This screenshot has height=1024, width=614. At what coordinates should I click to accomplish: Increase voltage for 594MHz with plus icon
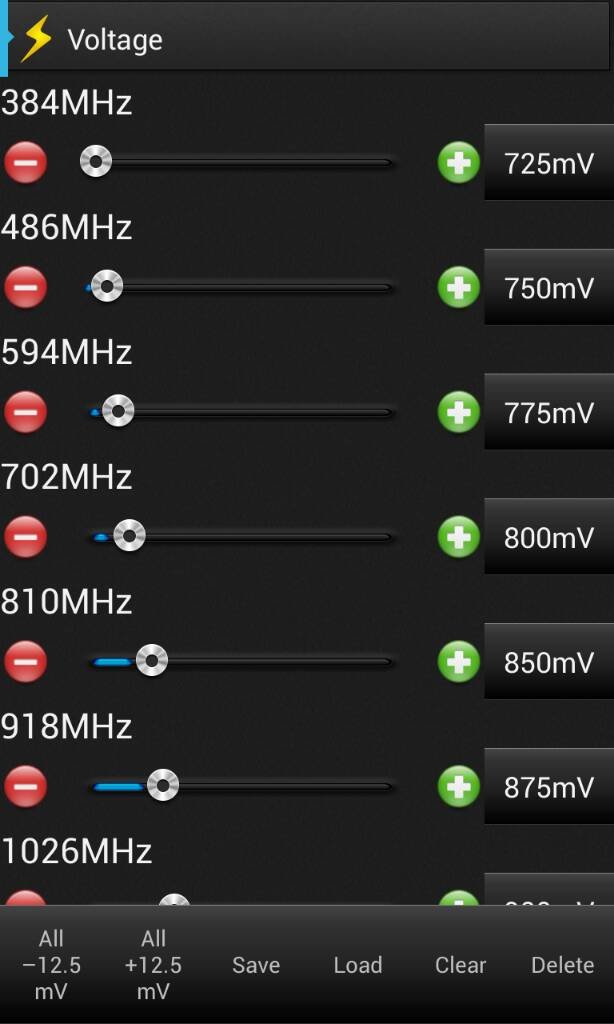coord(459,411)
